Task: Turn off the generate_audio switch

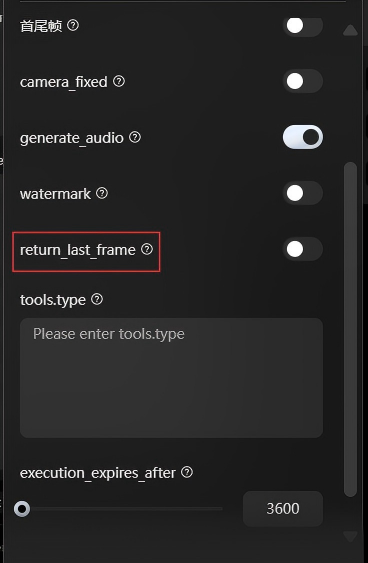Action: tap(303, 137)
